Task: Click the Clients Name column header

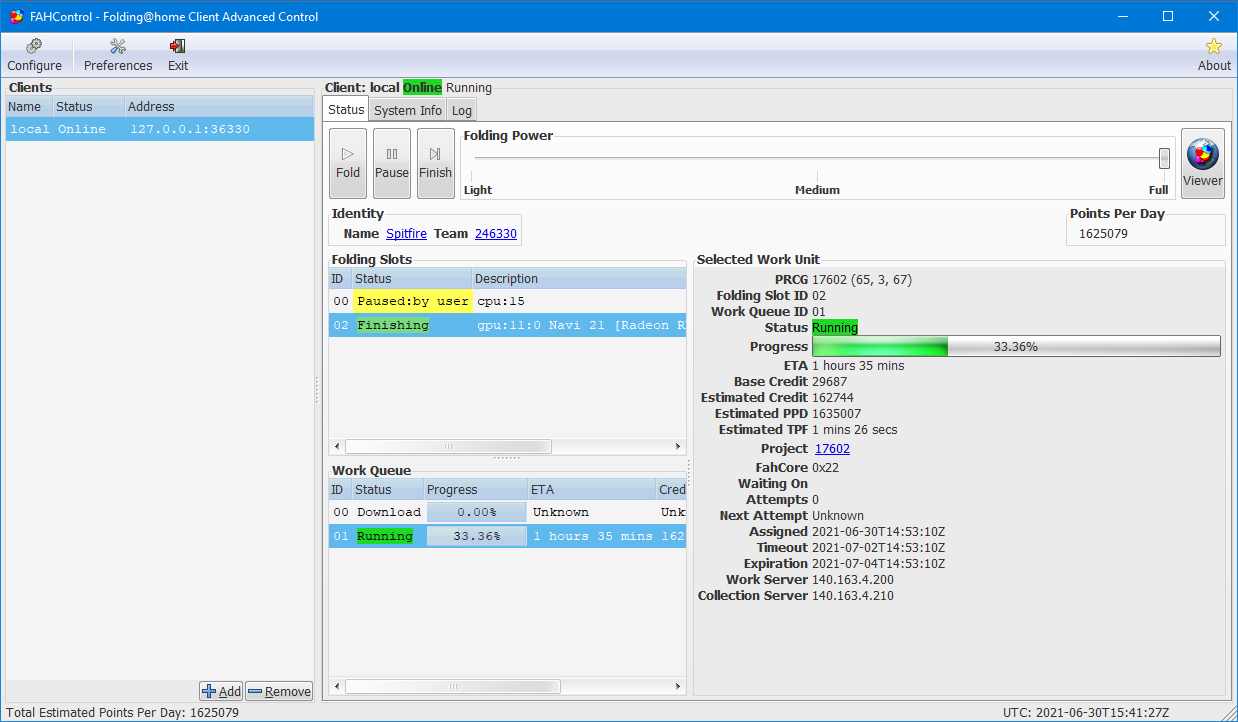Action: pos(28,107)
